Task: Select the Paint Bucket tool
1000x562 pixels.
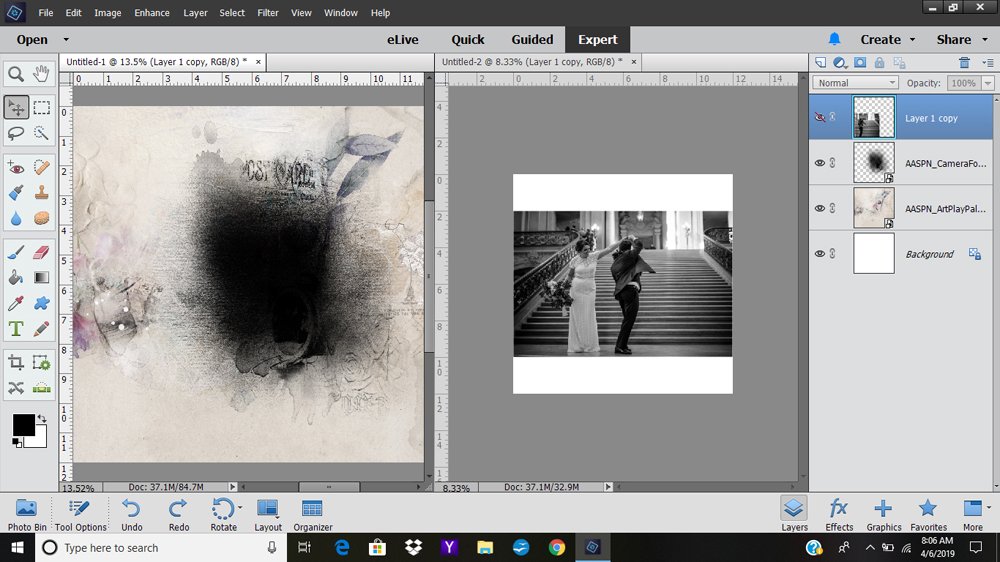Action: tap(16, 277)
